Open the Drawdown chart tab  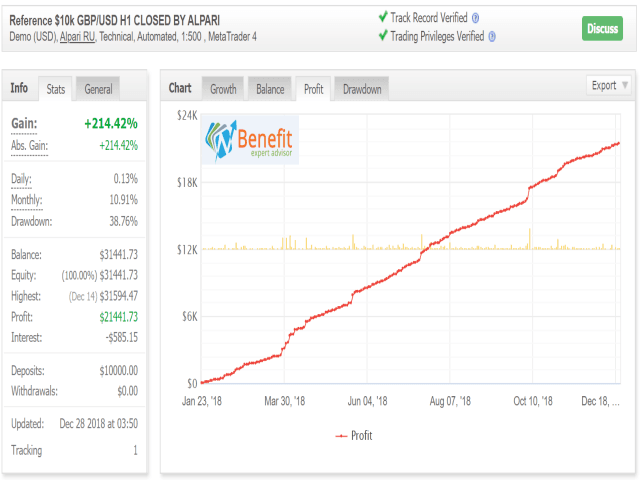click(362, 89)
